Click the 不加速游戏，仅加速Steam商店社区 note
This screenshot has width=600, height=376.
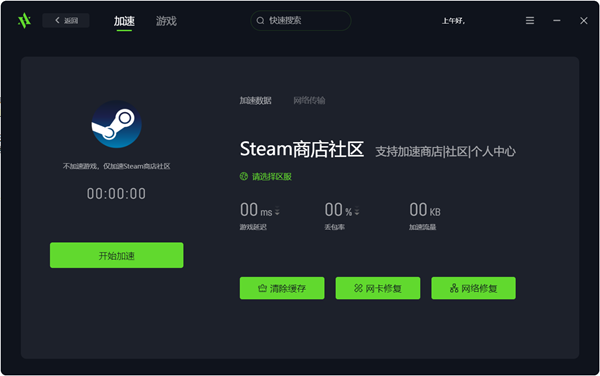point(116,166)
